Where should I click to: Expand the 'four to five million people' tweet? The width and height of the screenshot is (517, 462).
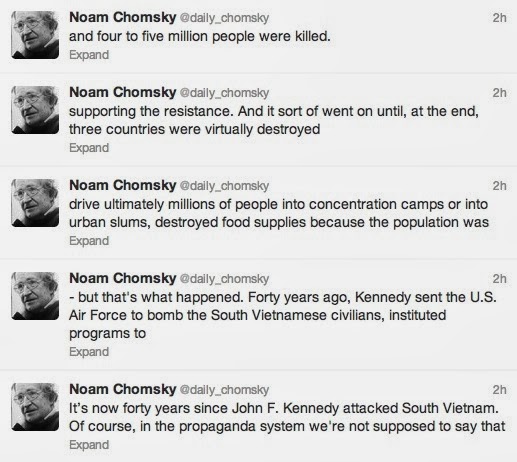pyautogui.click(x=89, y=55)
